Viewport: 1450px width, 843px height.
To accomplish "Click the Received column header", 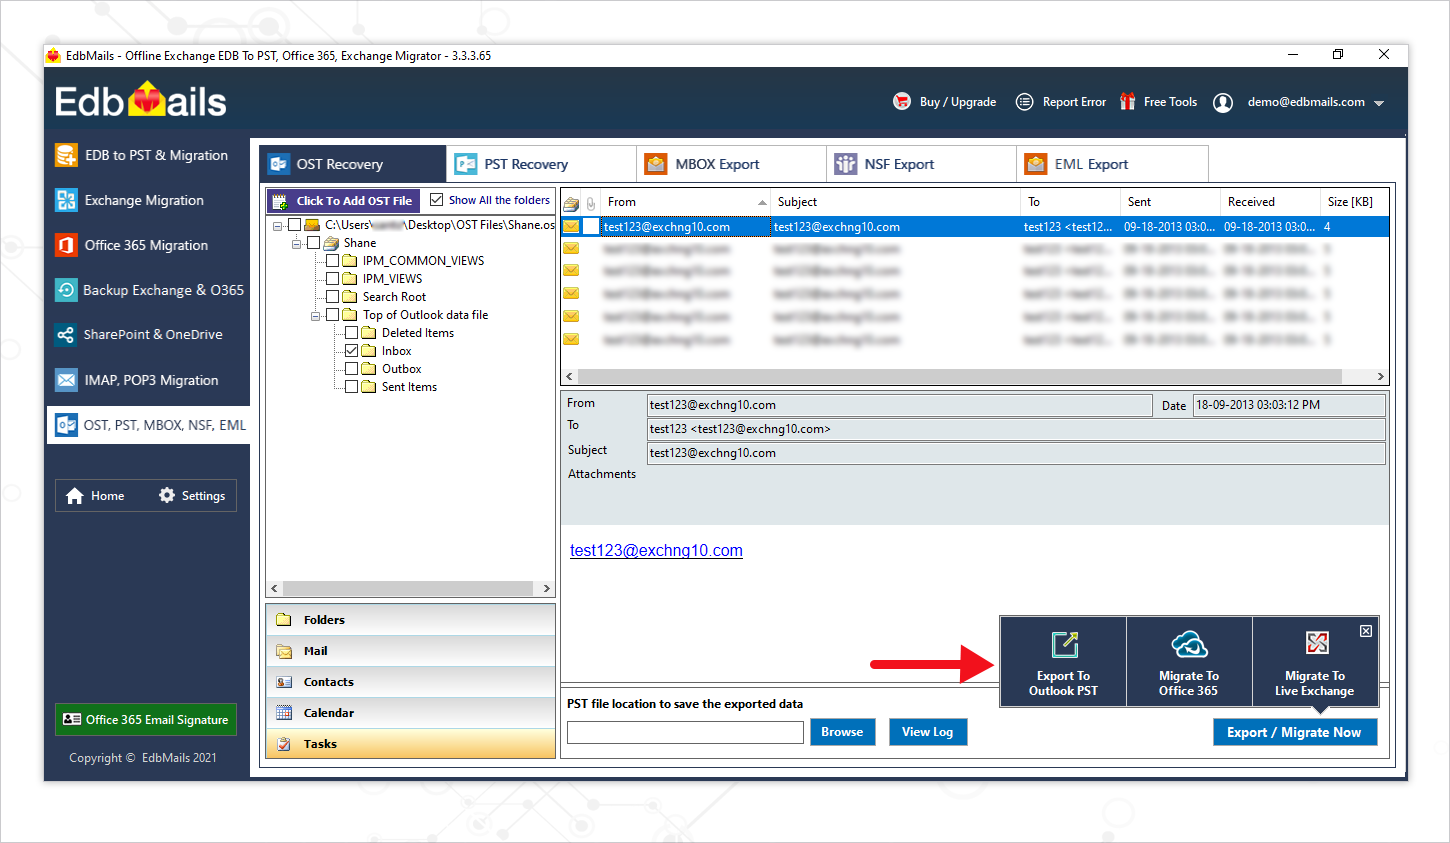I will click(x=1270, y=202).
